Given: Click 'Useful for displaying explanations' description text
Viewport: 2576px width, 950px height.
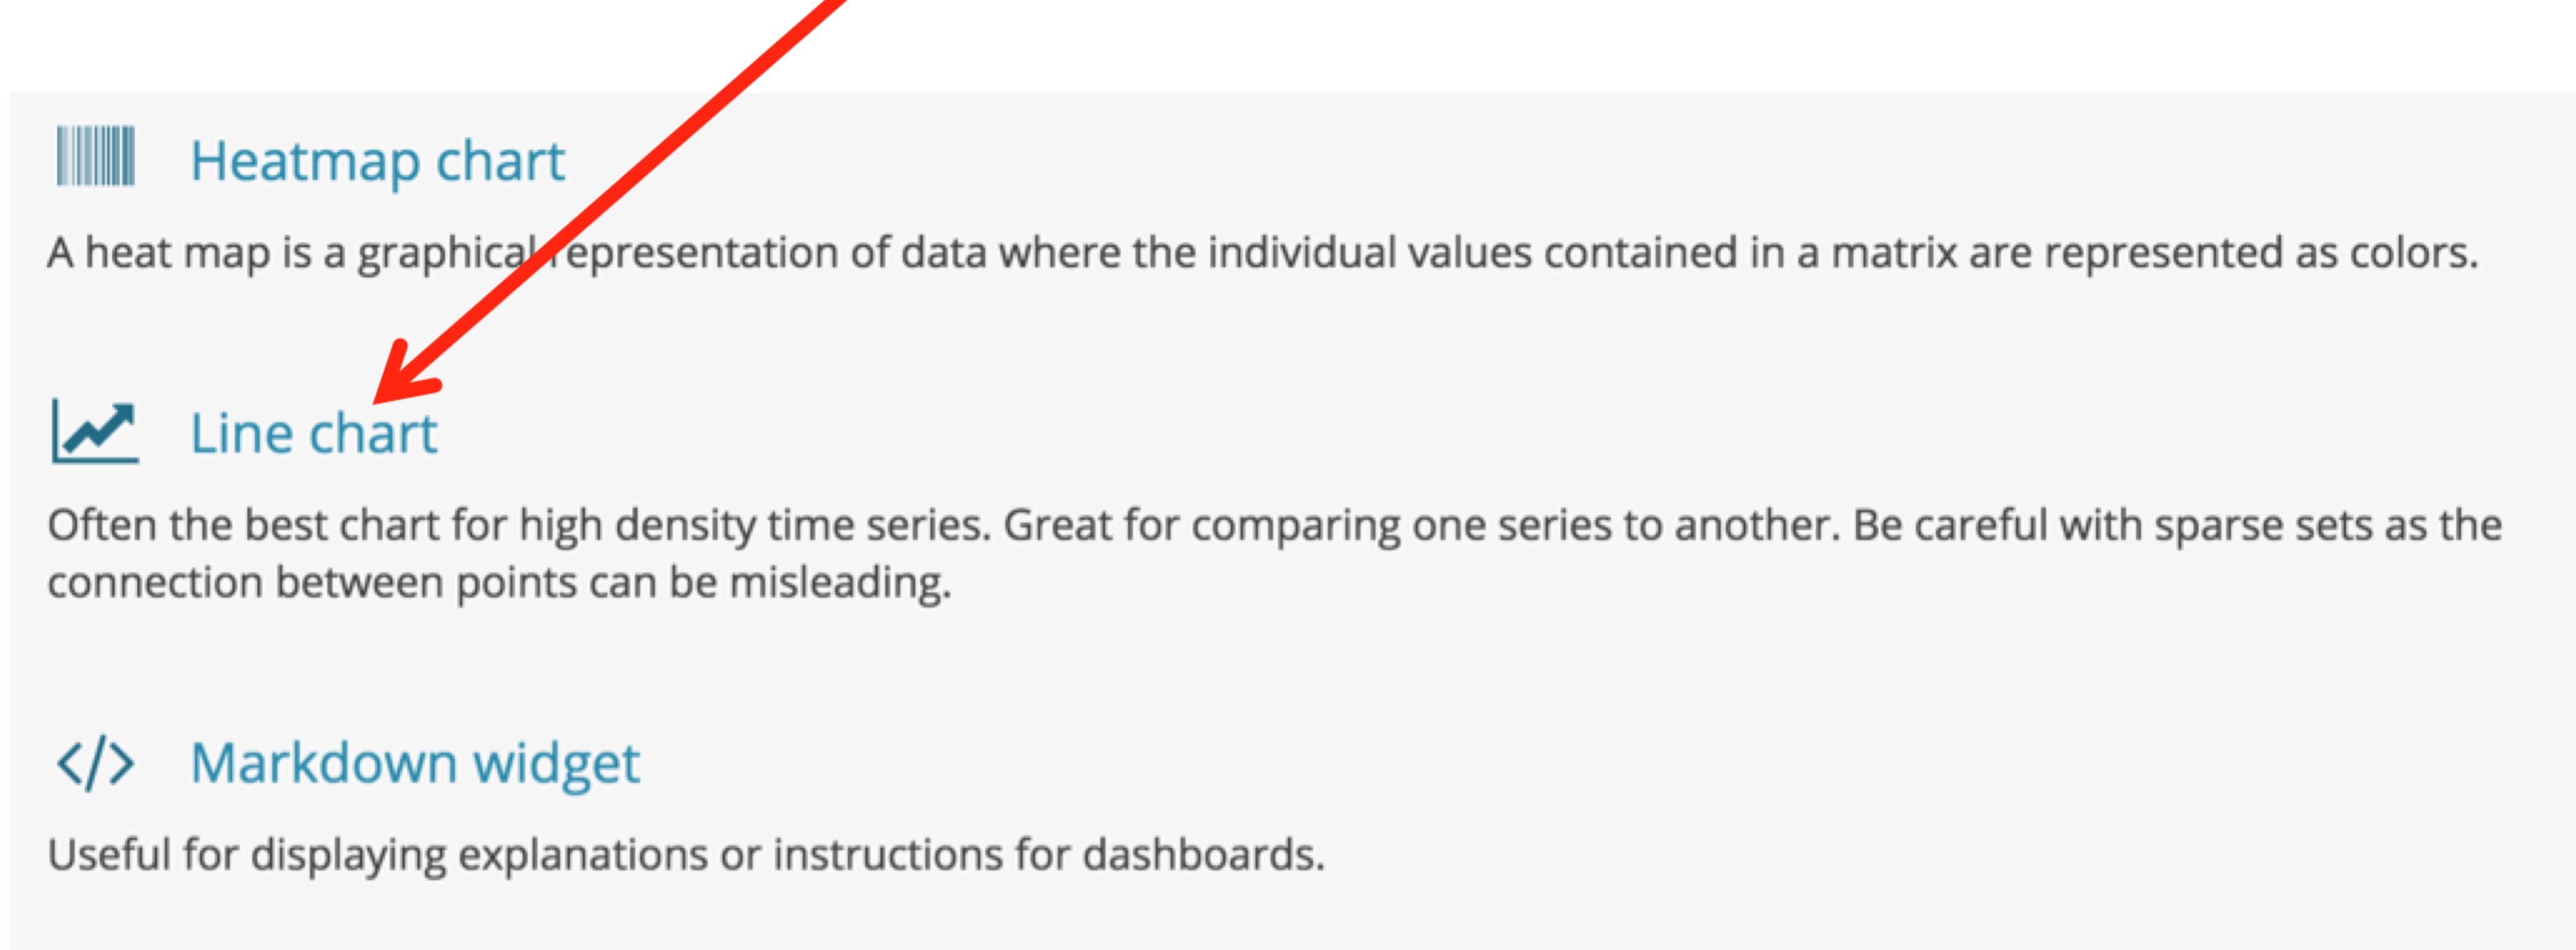Looking at the screenshot, I should [x=686, y=855].
